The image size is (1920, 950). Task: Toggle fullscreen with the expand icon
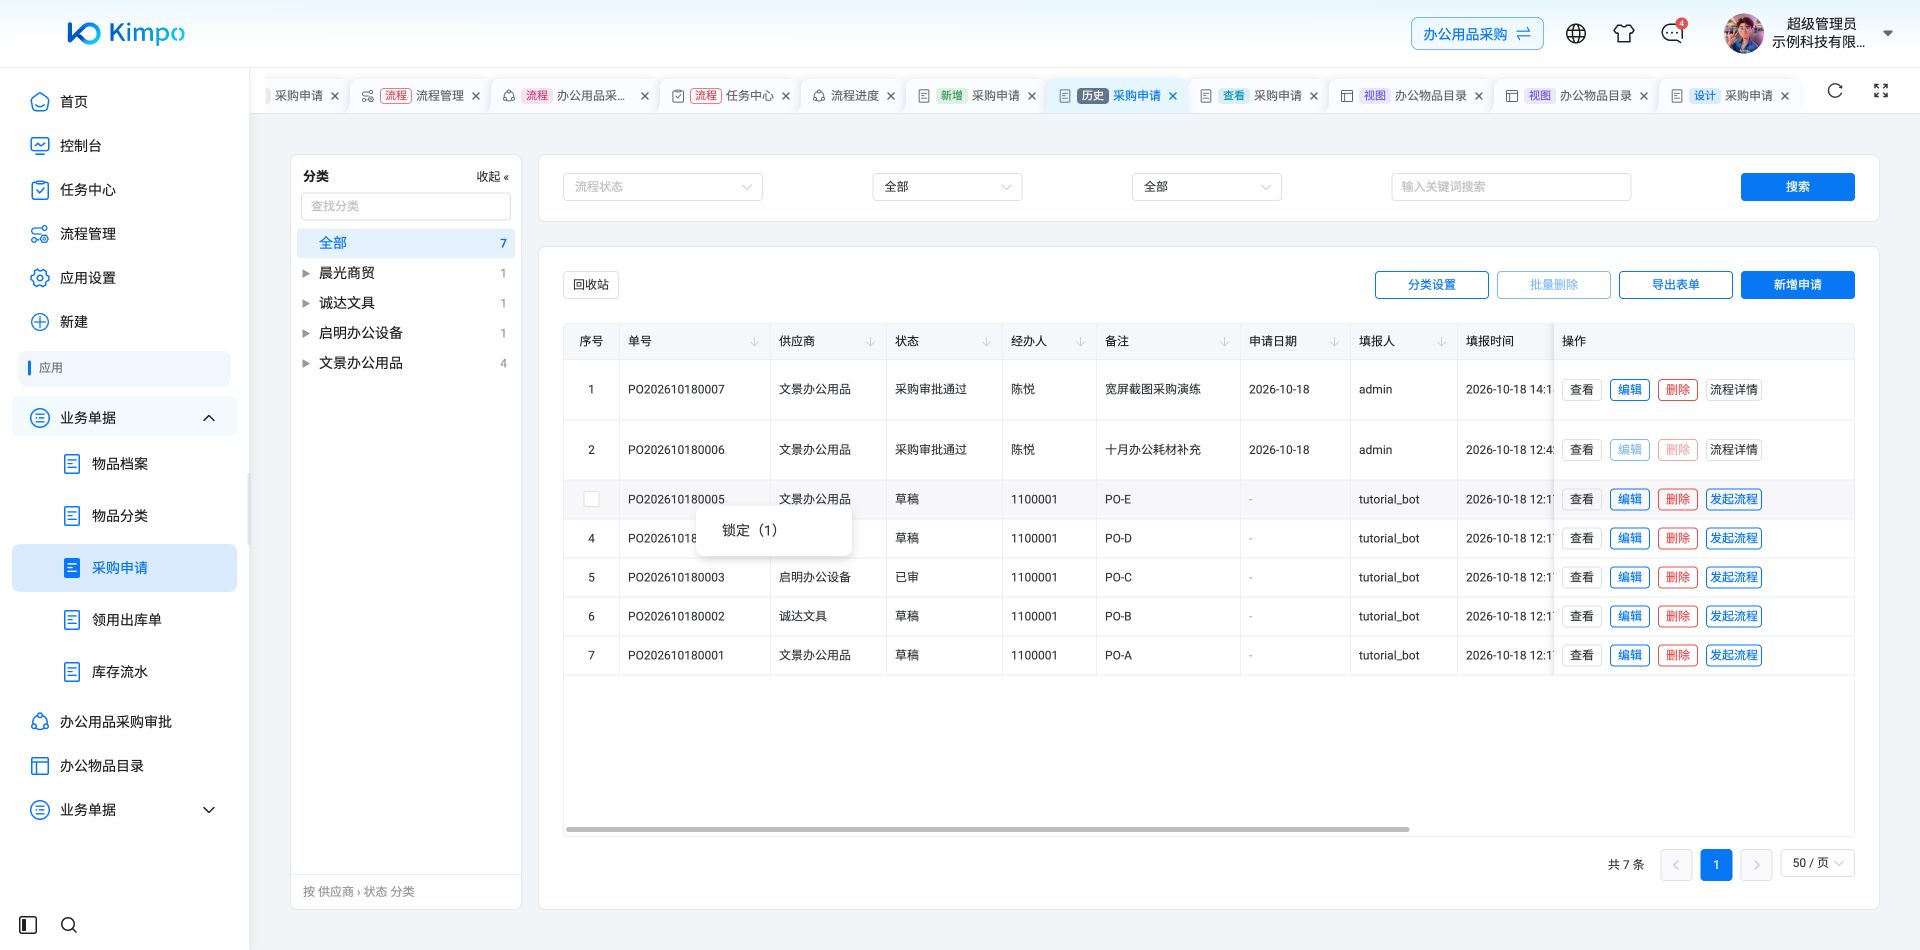1881,91
